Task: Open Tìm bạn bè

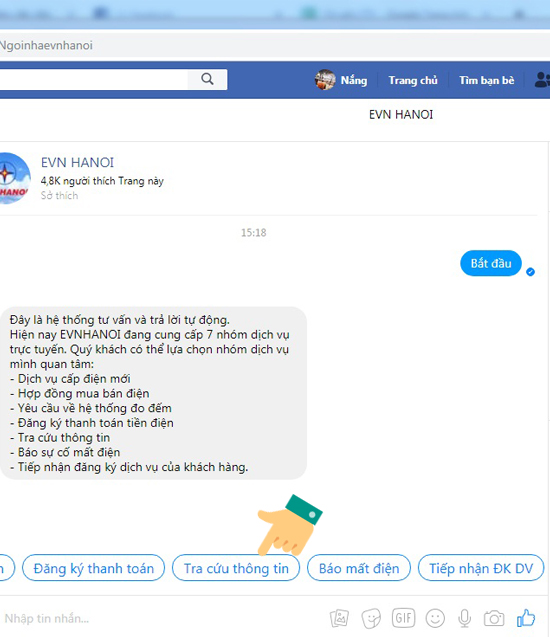Action: 487,80
